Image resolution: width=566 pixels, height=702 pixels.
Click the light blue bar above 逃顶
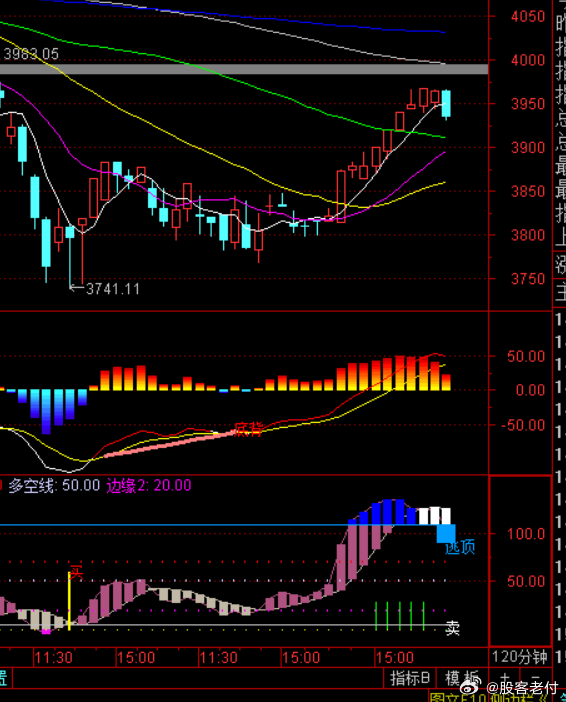[446, 534]
